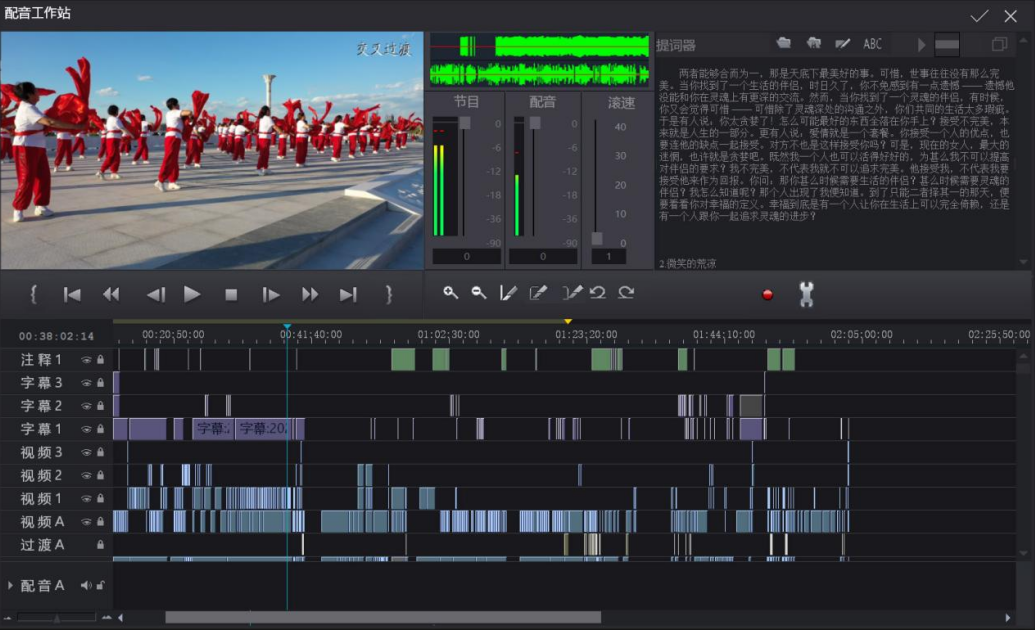1035x630 pixels.
Task: Redo the action with redo arrow
Action: 626,293
